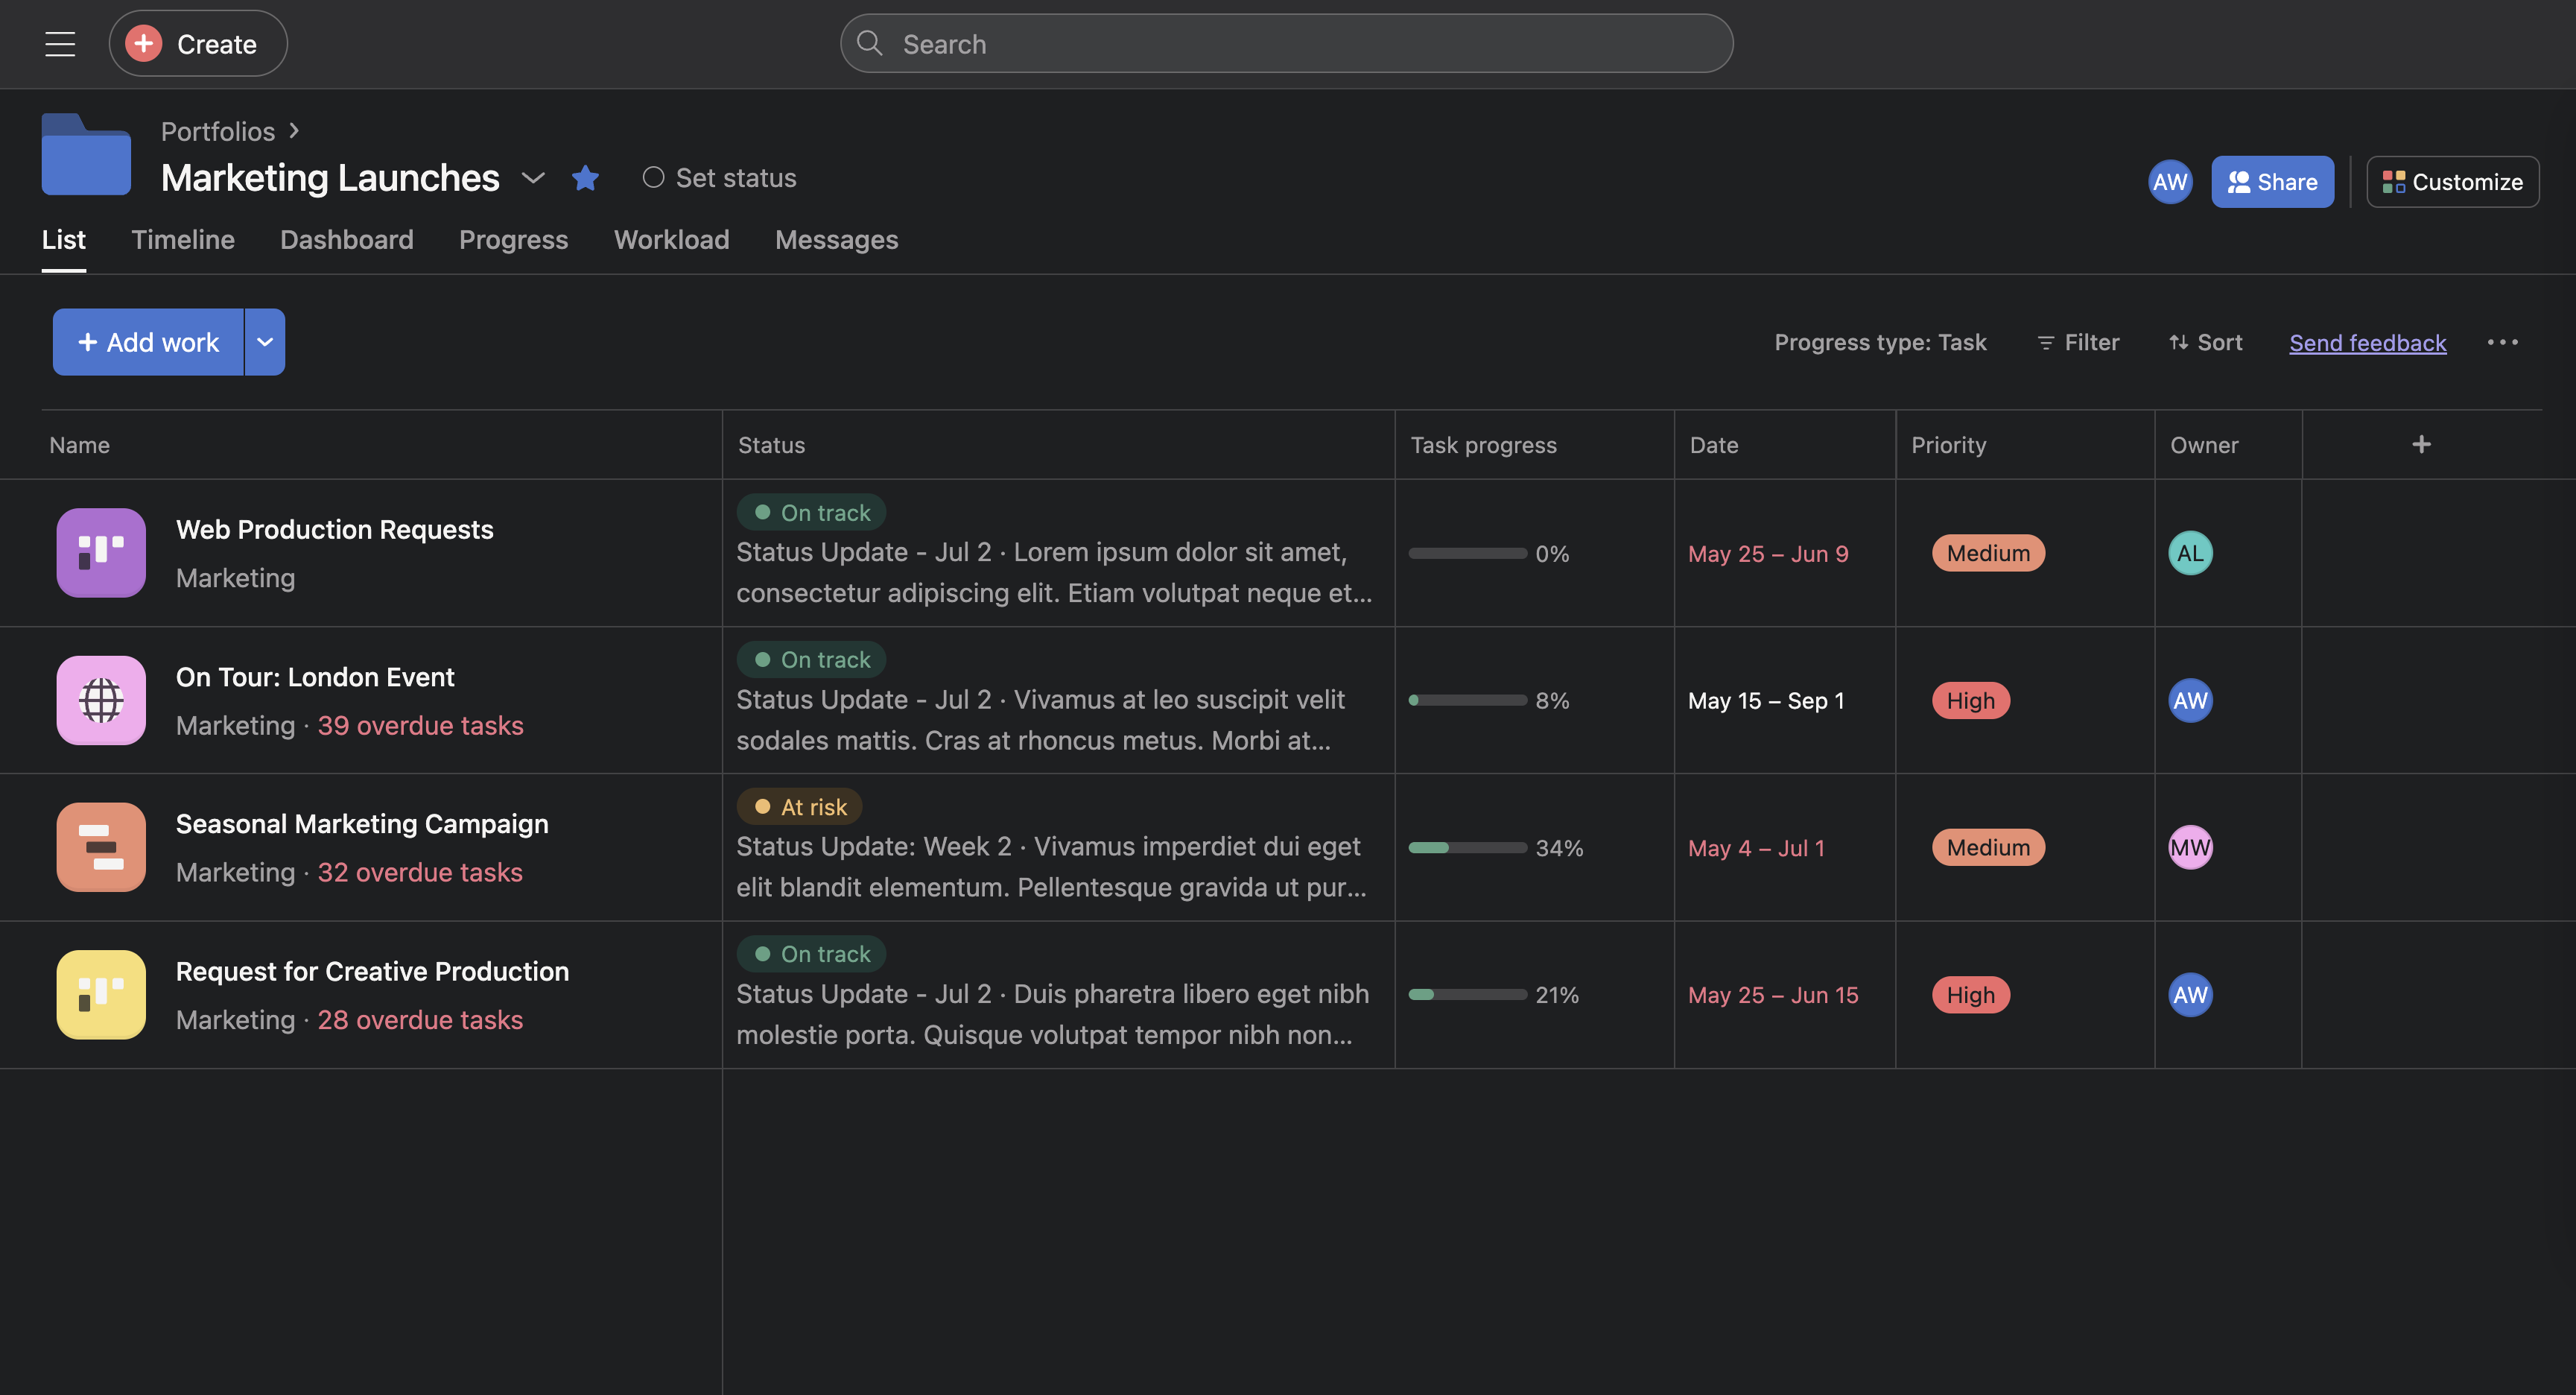2576x1395 pixels.
Task: Expand the Marketing Launches title dropdown chevron
Action: (x=533, y=179)
